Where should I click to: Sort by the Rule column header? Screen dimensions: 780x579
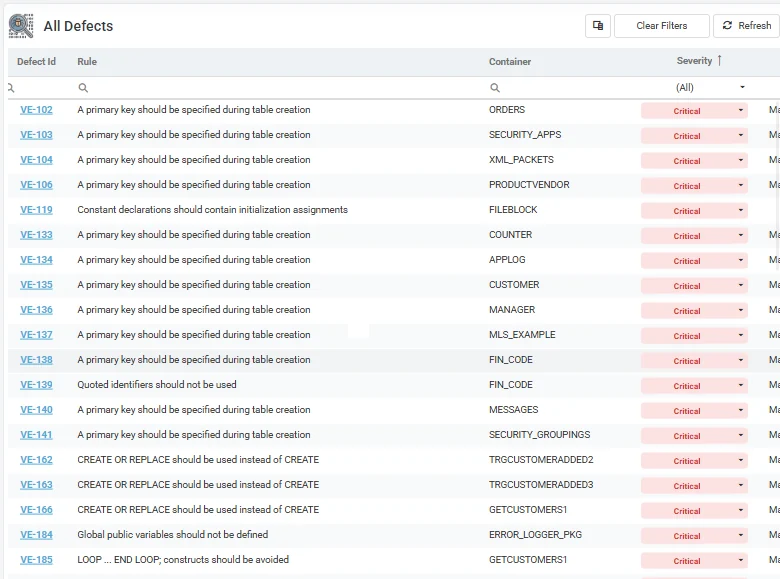[x=87, y=62]
